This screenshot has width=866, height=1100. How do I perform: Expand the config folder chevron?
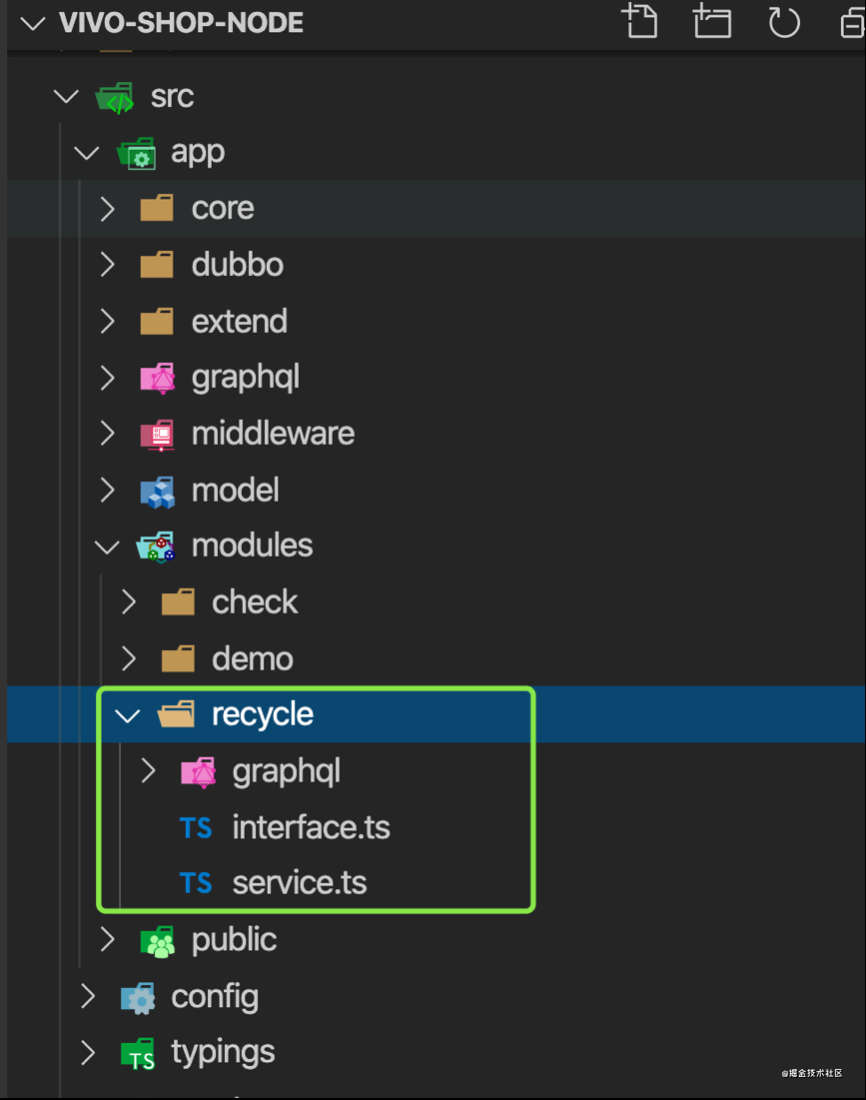click(88, 995)
